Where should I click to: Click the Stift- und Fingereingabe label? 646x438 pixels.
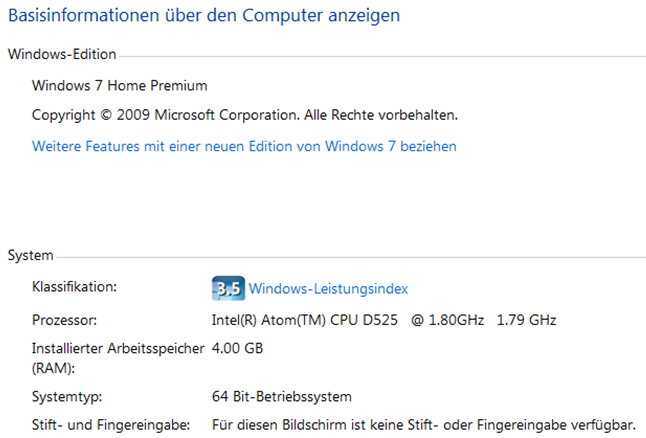point(111,425)
